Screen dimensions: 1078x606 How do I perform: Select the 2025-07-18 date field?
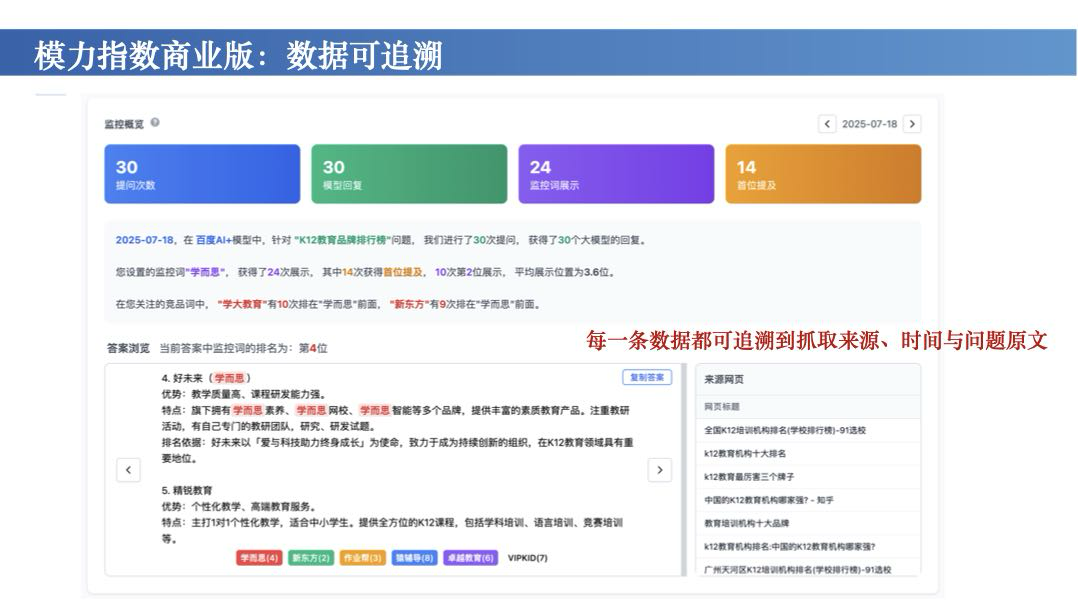(870, 124)
